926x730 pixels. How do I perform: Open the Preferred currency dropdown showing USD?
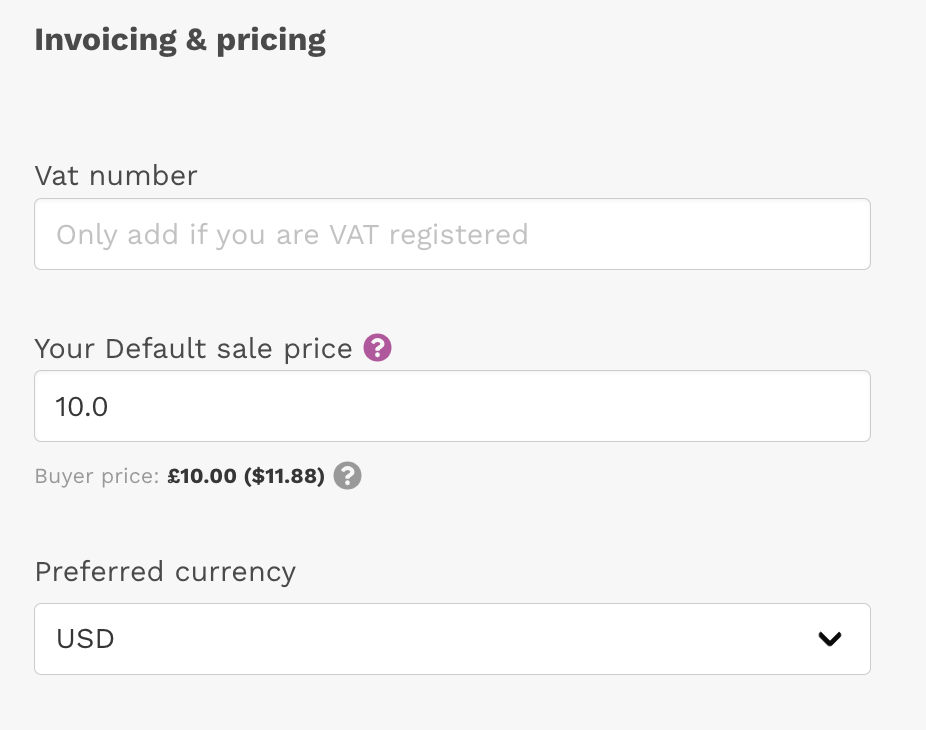(452, 639)
